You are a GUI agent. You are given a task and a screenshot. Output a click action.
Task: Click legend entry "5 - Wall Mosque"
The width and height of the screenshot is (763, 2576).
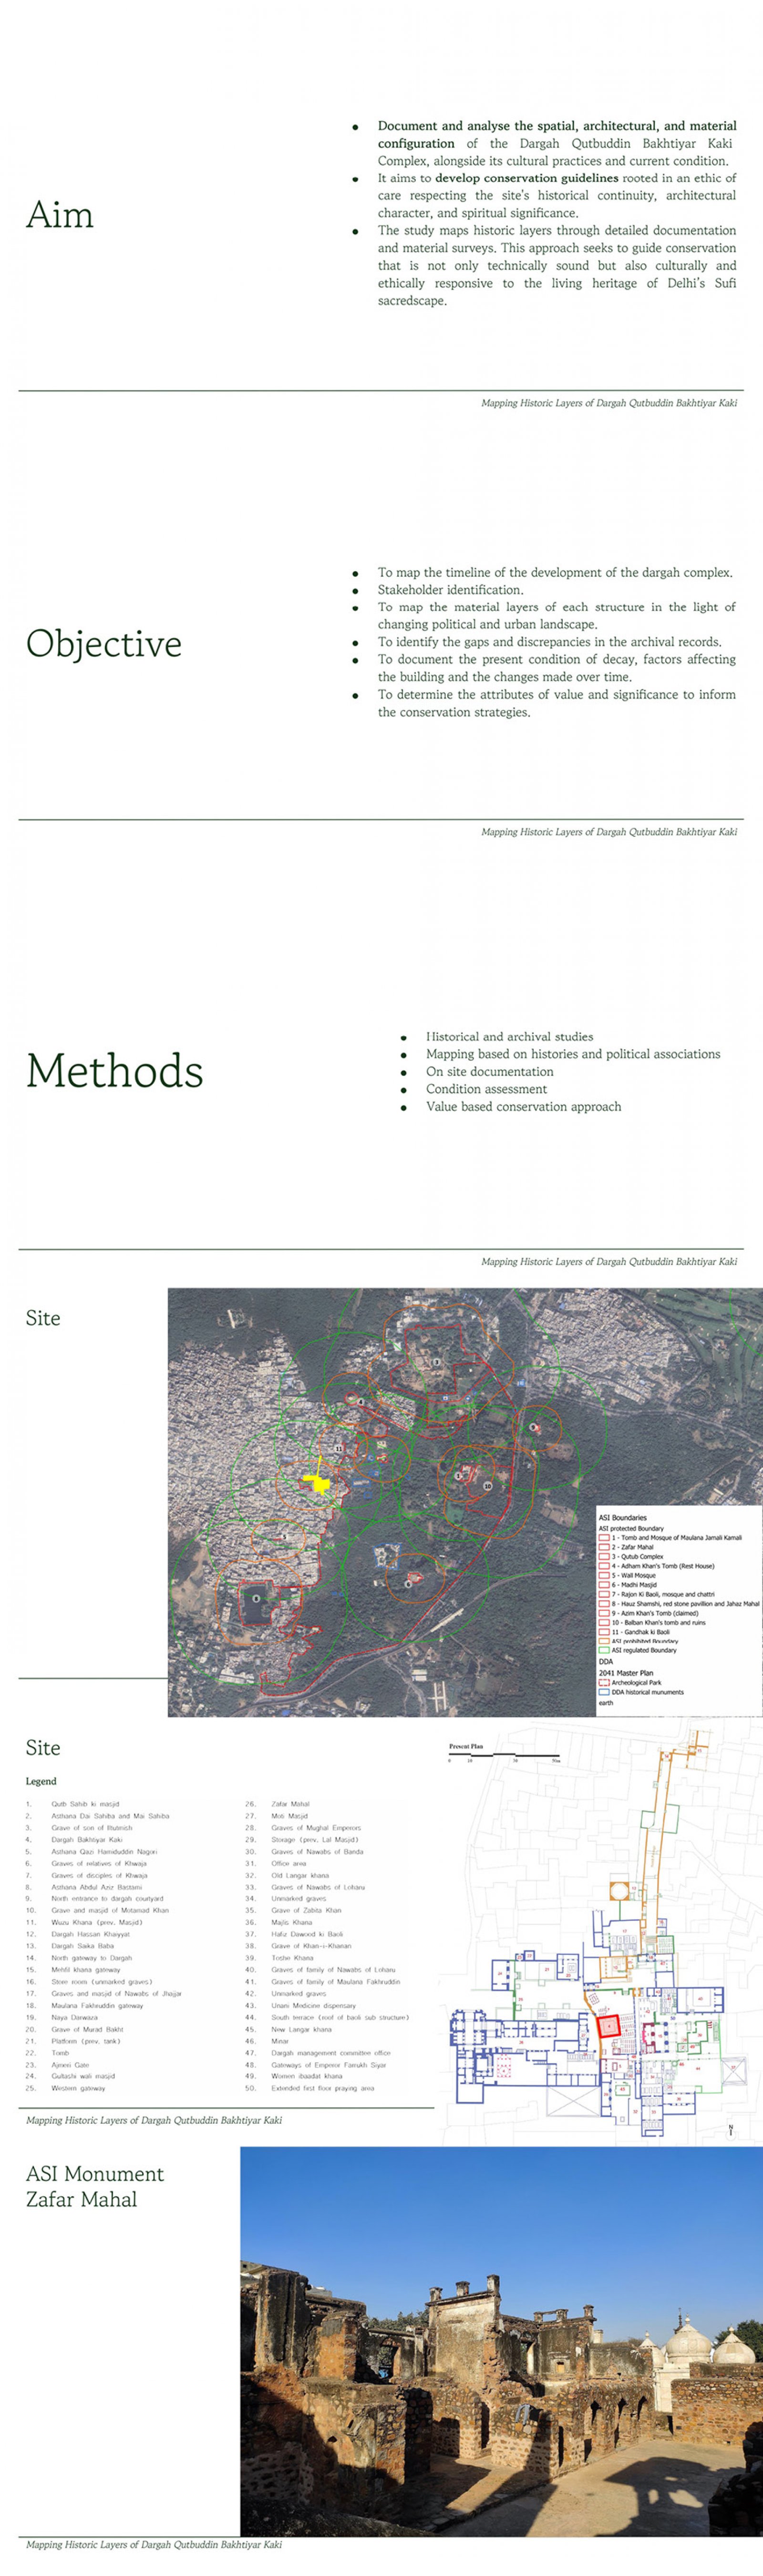(634, 1575)
